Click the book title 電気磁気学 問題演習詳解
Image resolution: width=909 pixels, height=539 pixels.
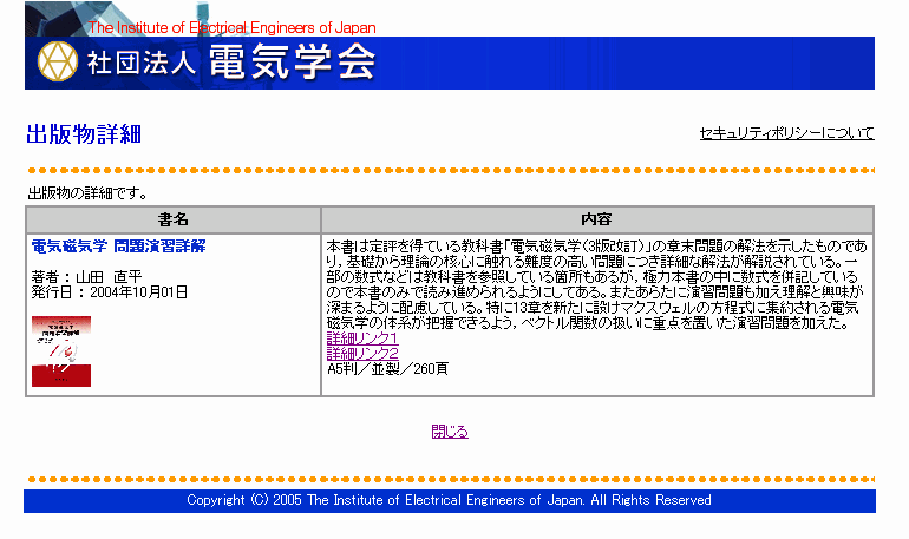point(118,246)
